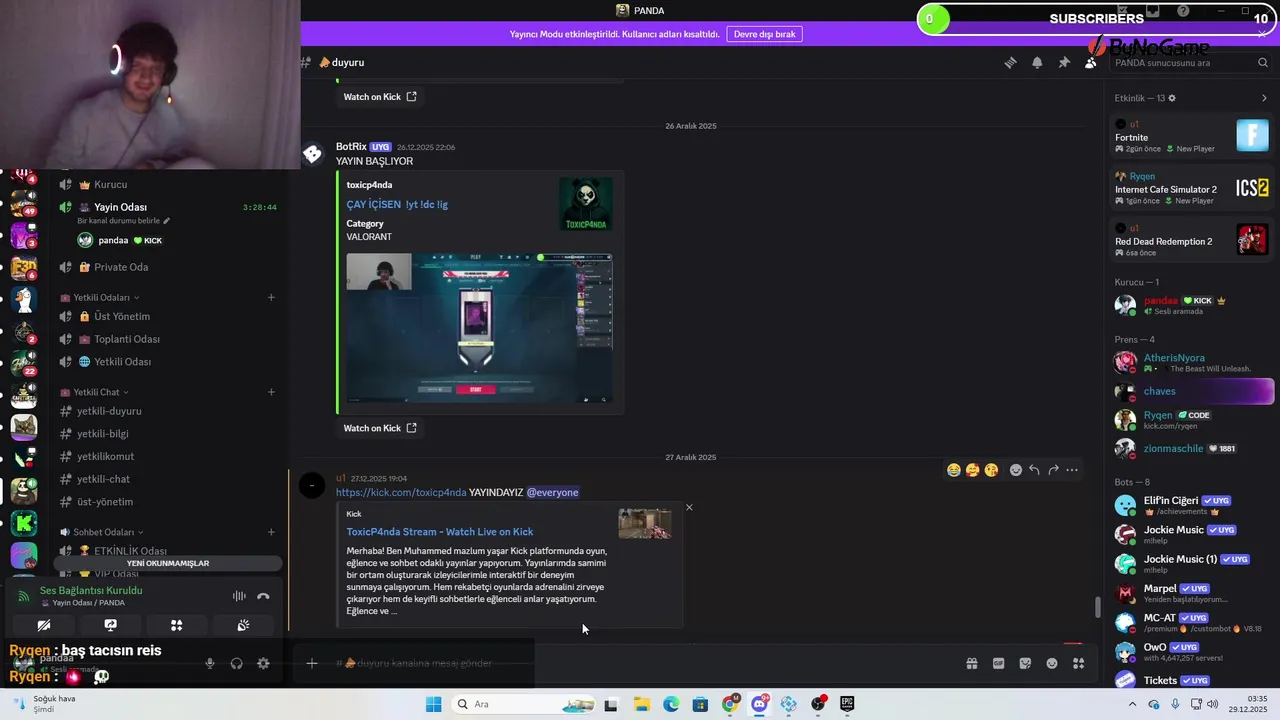The image size is (1280, 720).
Task: Close the Kick link embed
Action: pyautogui.click(x=689, y=507)
